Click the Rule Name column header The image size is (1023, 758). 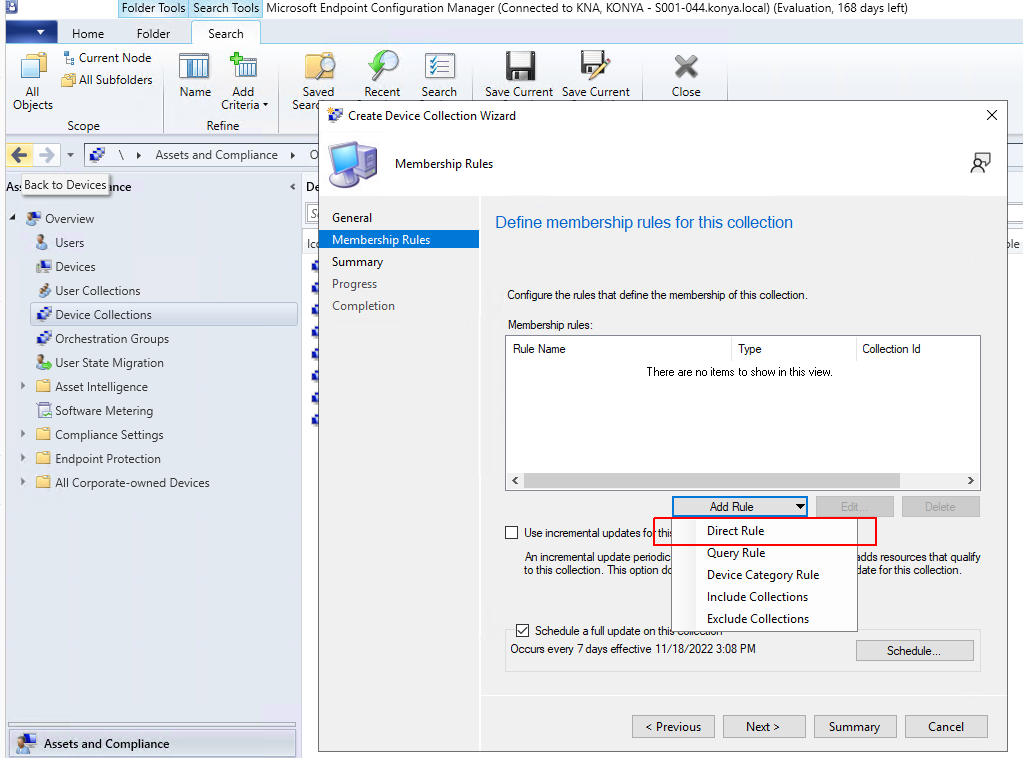pyautogui.click(x=618, y=349)
